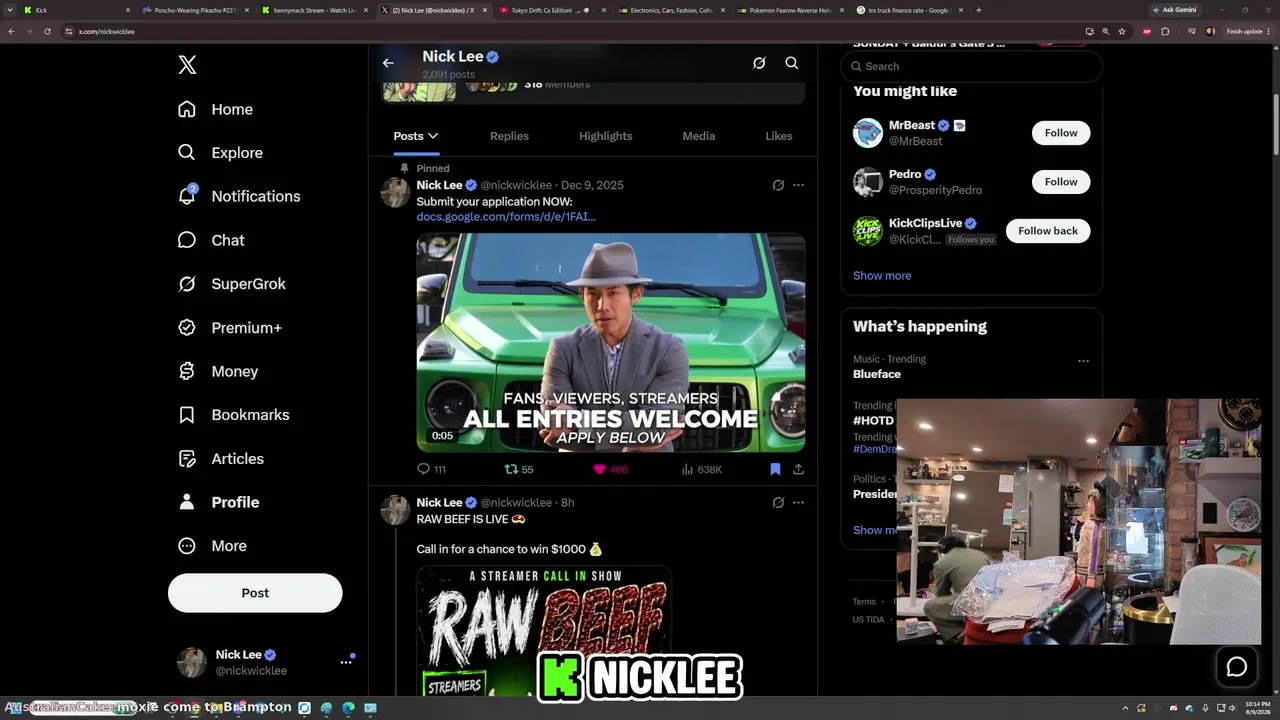This screenshot has width=1280, height=720.
Task: Show hidden system tray icons
Action: 1125,708
